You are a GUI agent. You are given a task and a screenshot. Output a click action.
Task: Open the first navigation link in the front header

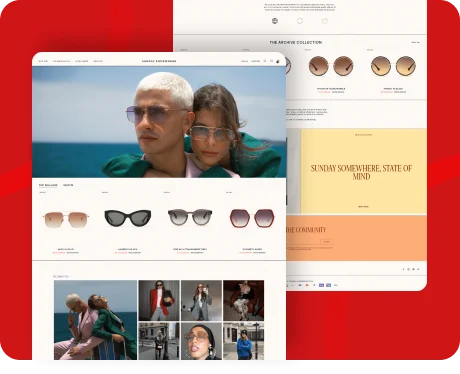[43, 61]
